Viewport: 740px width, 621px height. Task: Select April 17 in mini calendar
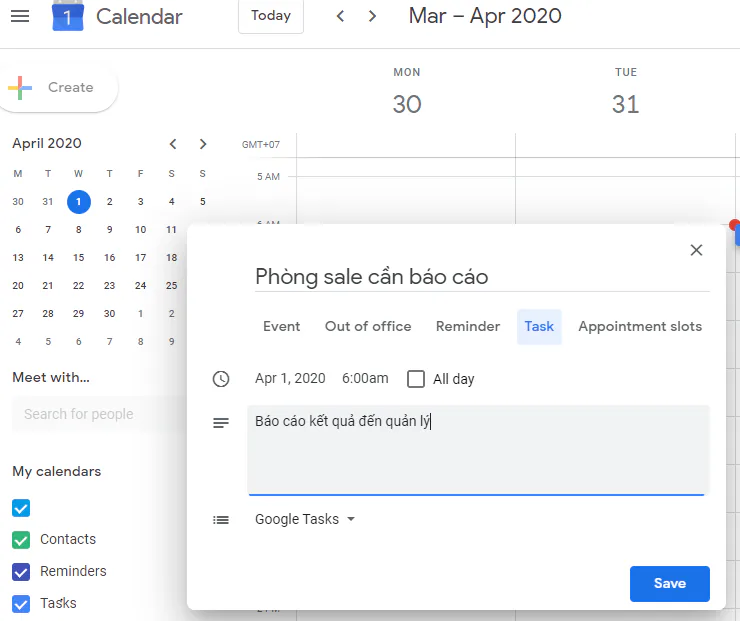(x=141, y=258)
